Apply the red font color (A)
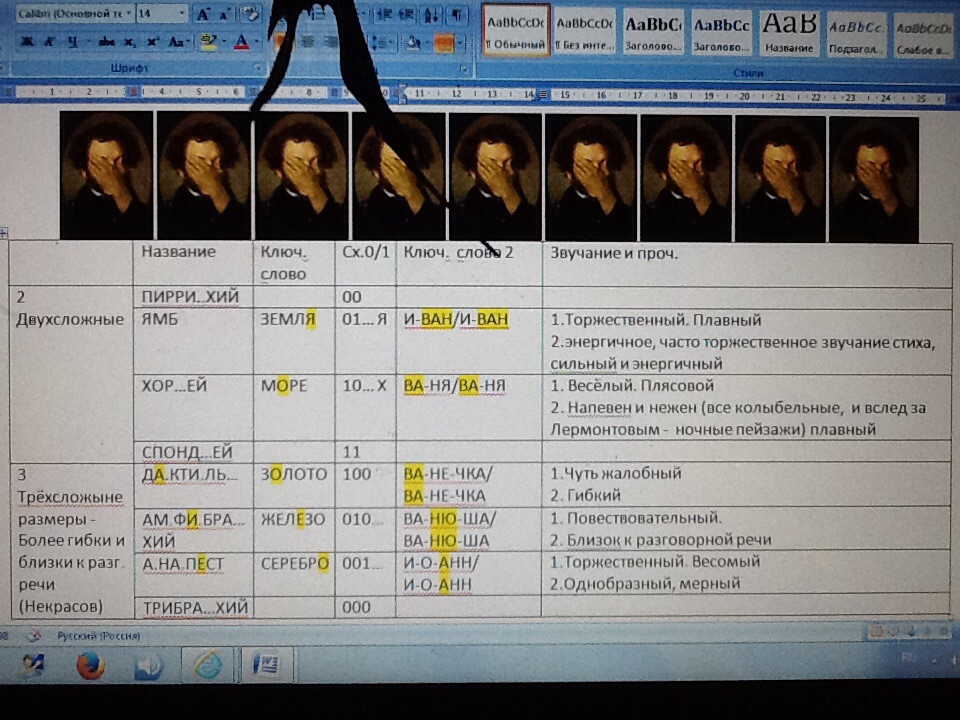Image resolution: width=960 pixels, height=720 pixels. [x=242, y=42]
